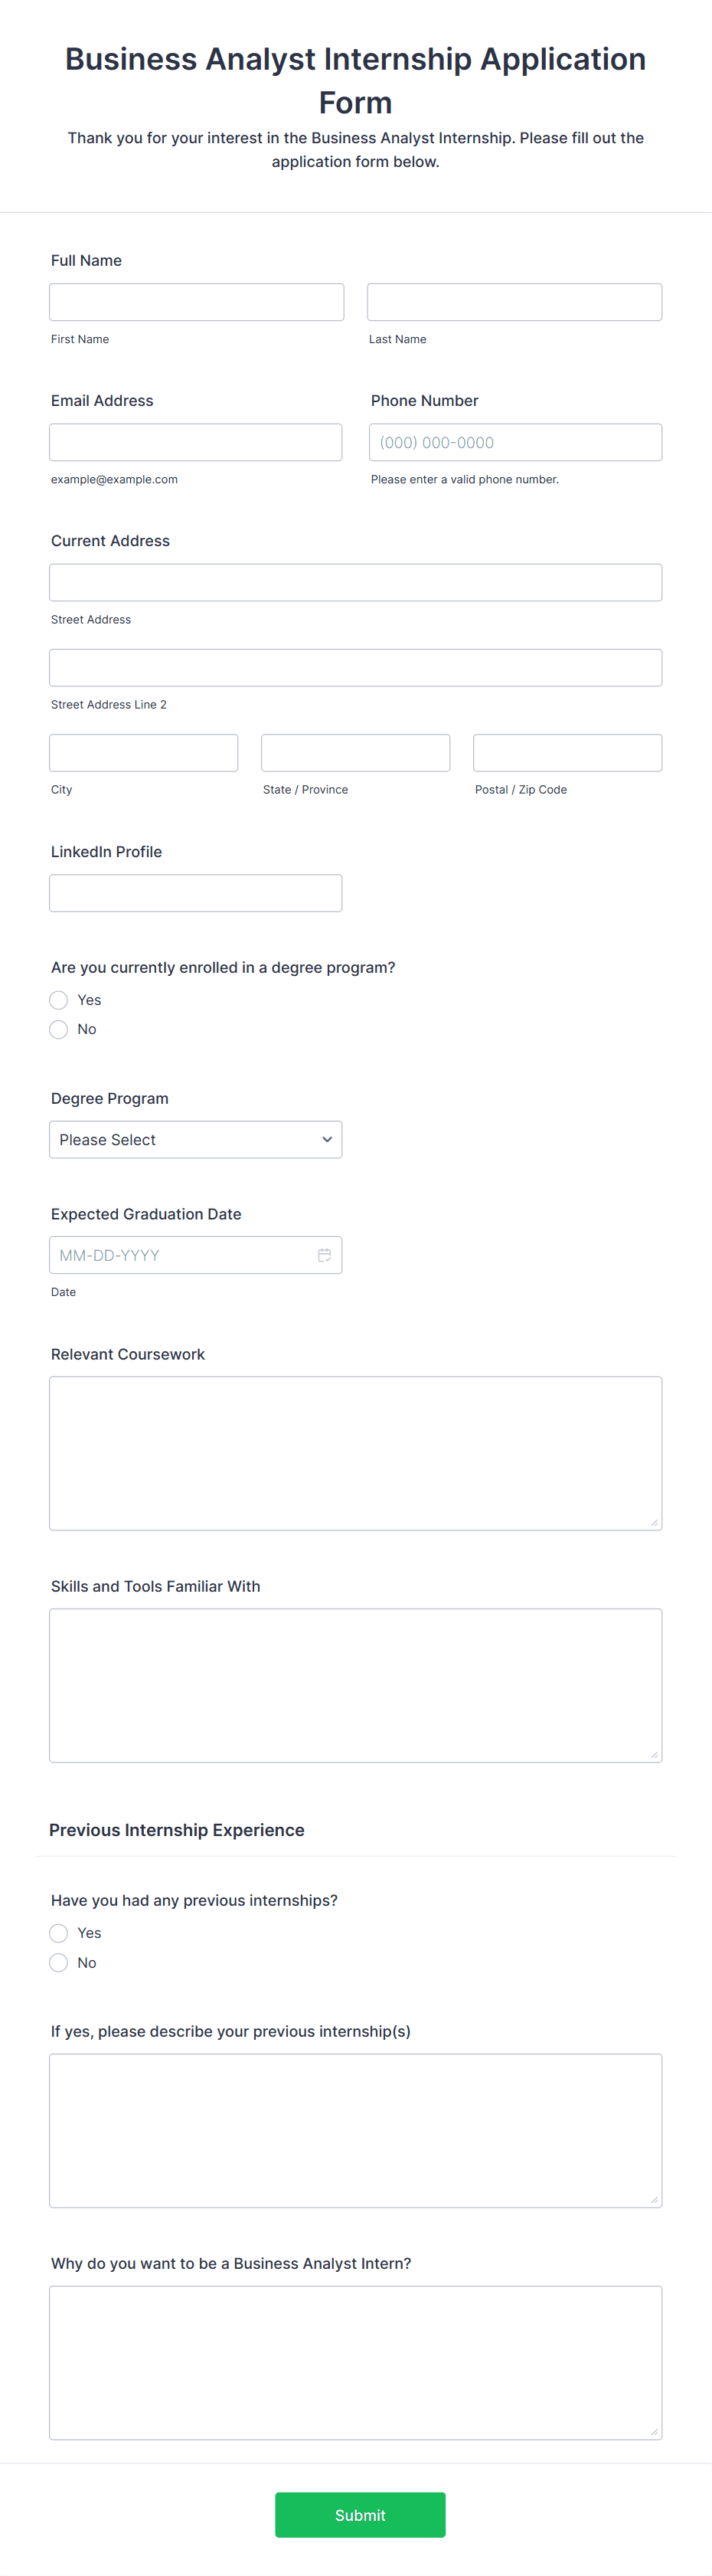Image resolution: width=712 pixels, height=2576 pixels.
Task: Click the Skills and Tools text area
Action: coord(355,1684)
